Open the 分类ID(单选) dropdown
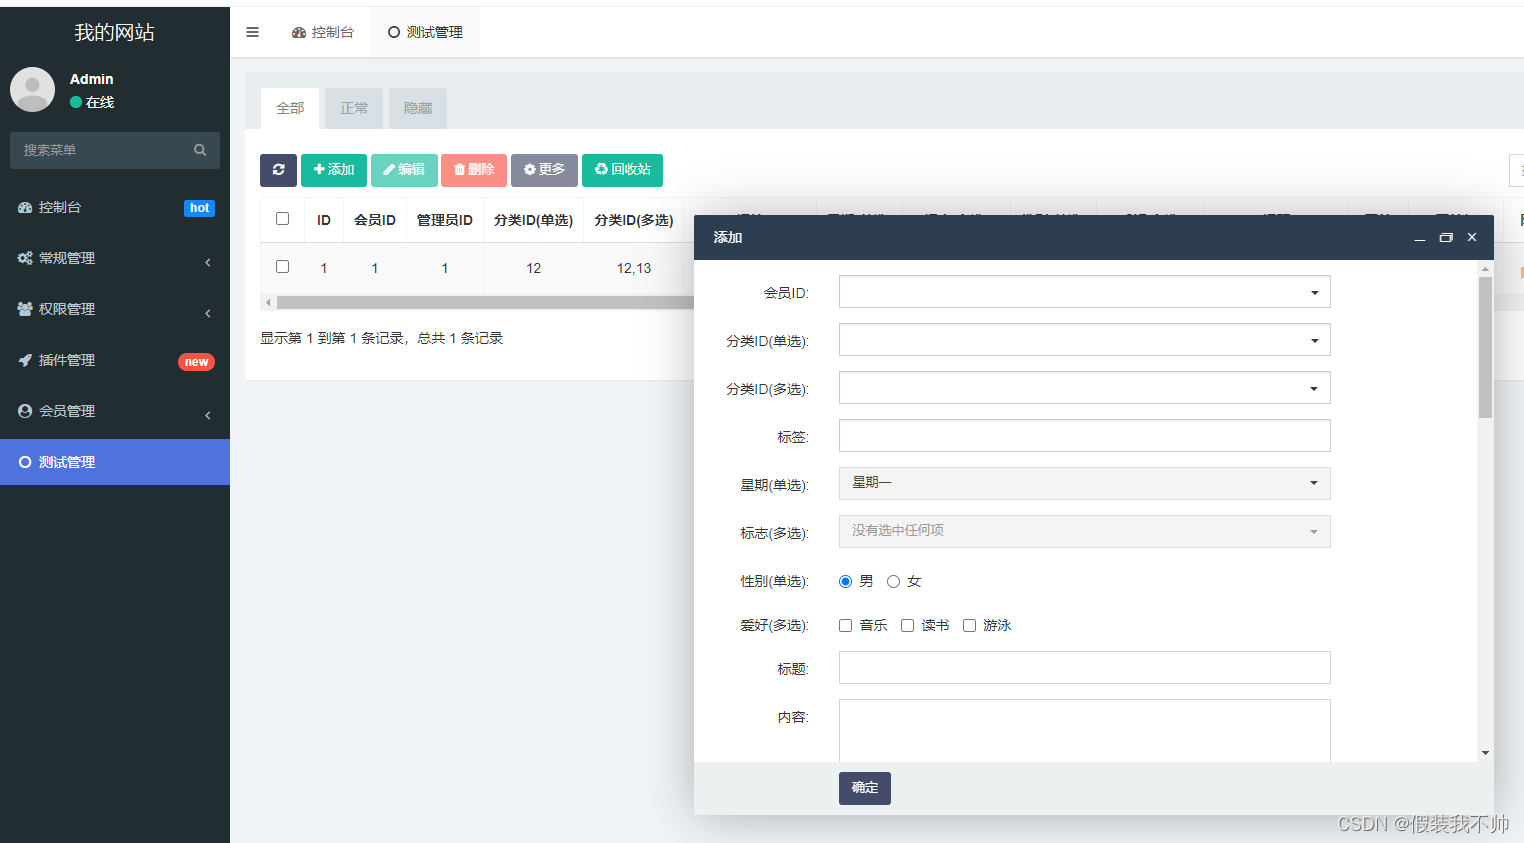 click(1084, 340)
